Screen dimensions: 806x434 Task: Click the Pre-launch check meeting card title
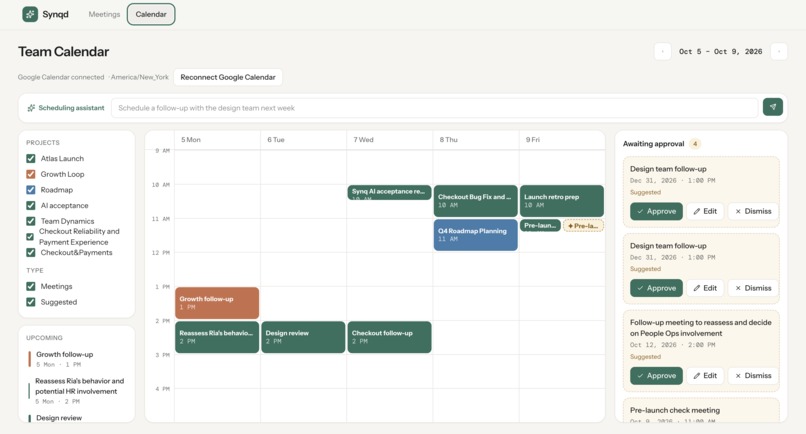(x=674, y=410)
